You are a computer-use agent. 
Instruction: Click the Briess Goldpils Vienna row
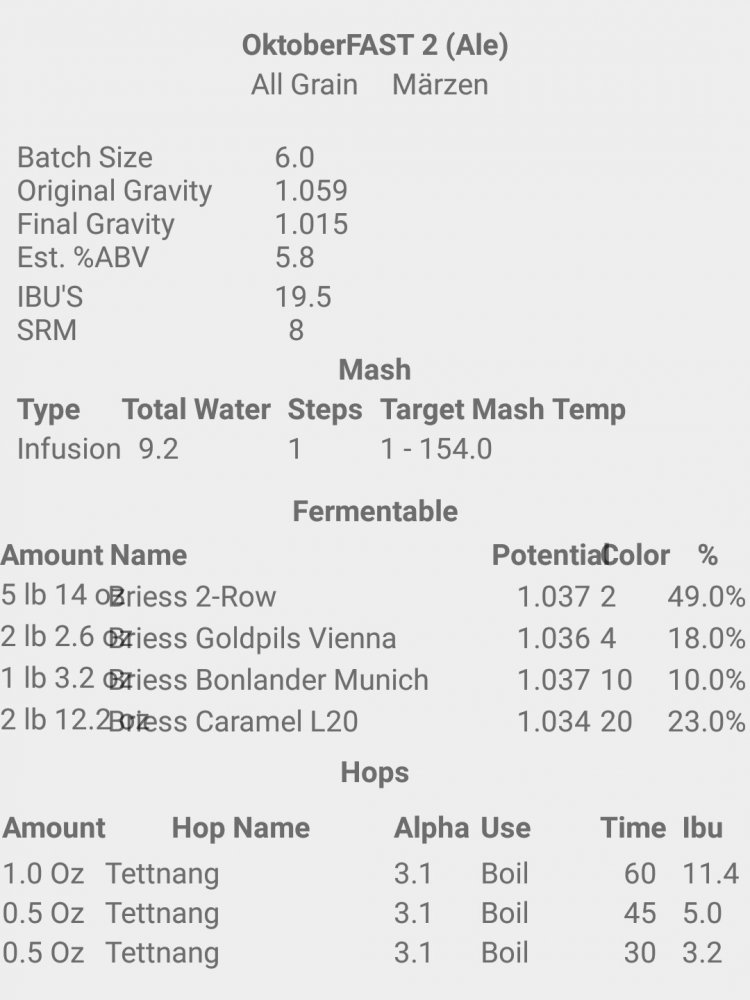(x=373, y=638)
